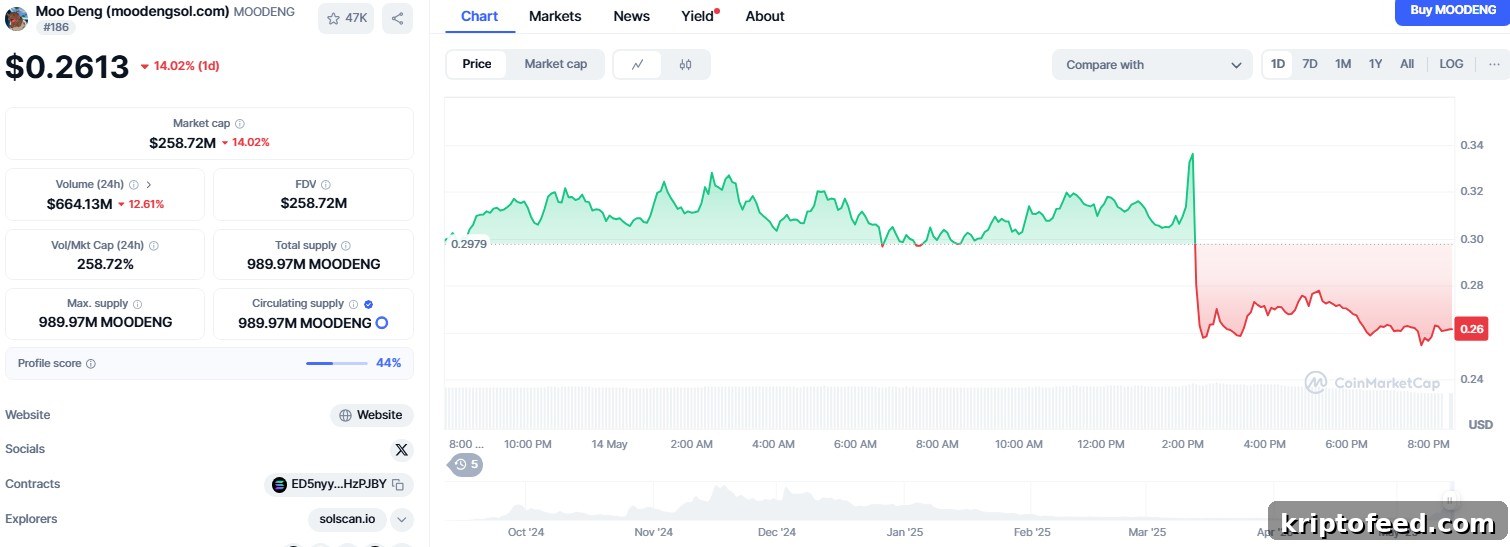The width and height of the screenshot is (1510, 547).
Task: Open the share icon button
Action: [397, 18]
